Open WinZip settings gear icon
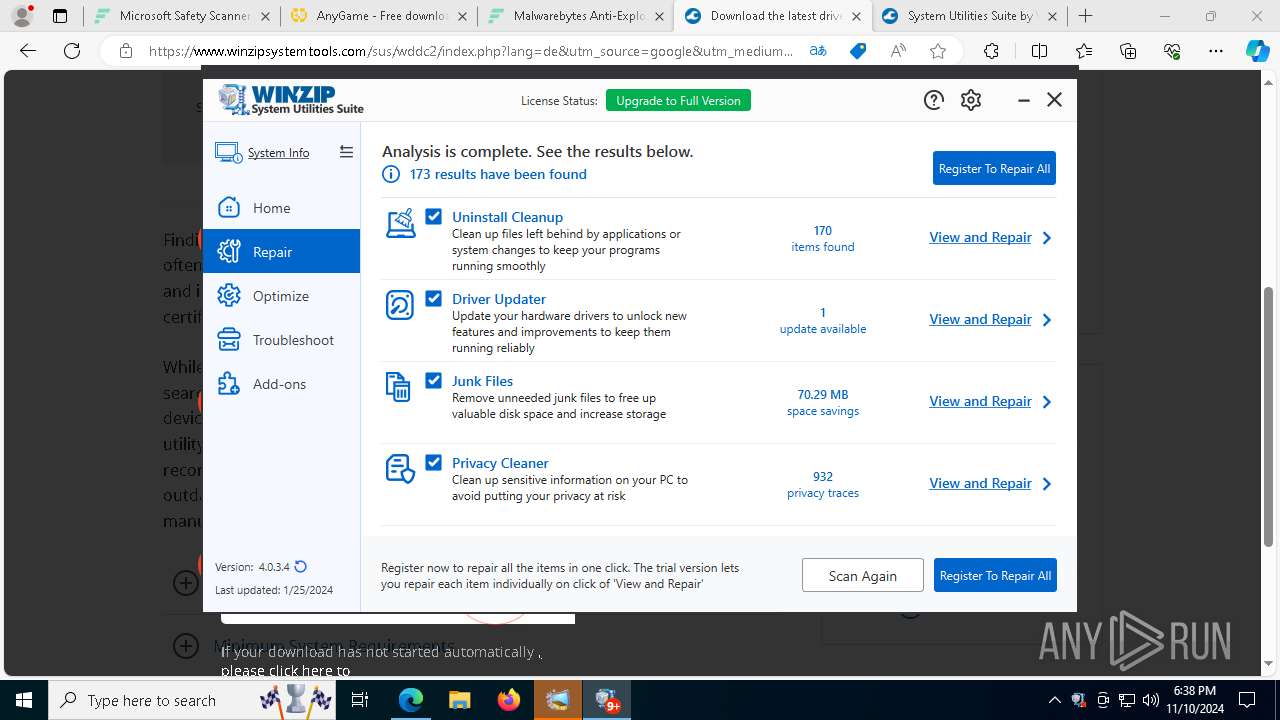This screenshot has height=720, width=1280. [x=971, y=100]
